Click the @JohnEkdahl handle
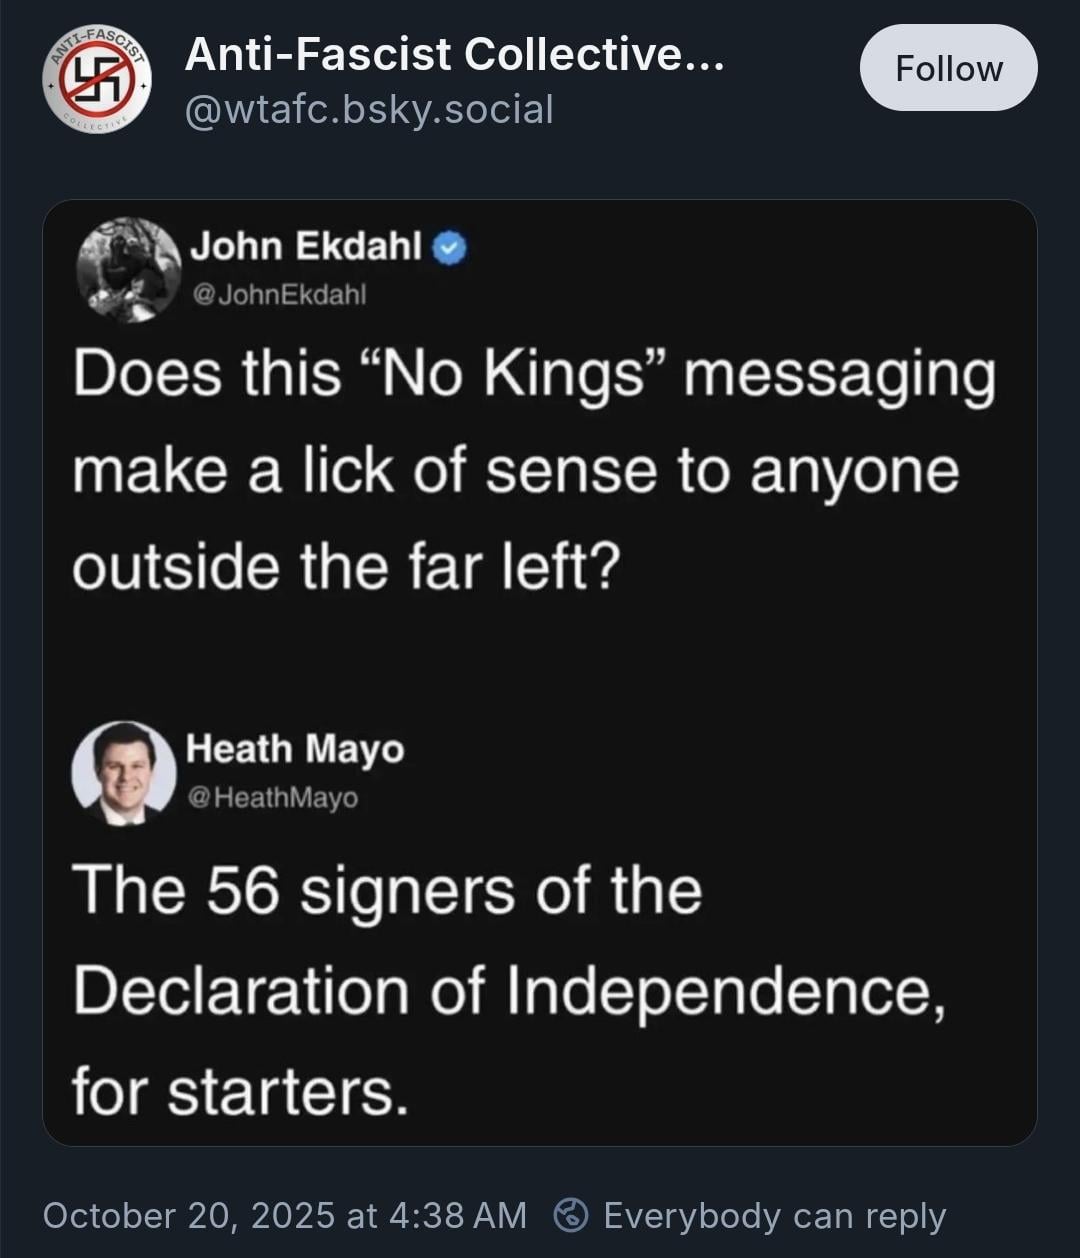Image resolution: width=1080 pixels, height=1258 pixels. point(278,294)
